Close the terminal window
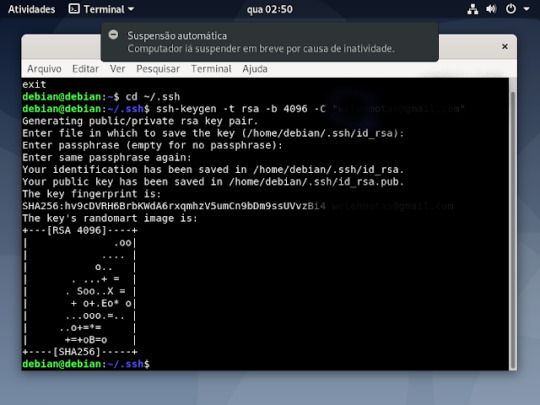This screenshot has height=405, width=540. 505,46
